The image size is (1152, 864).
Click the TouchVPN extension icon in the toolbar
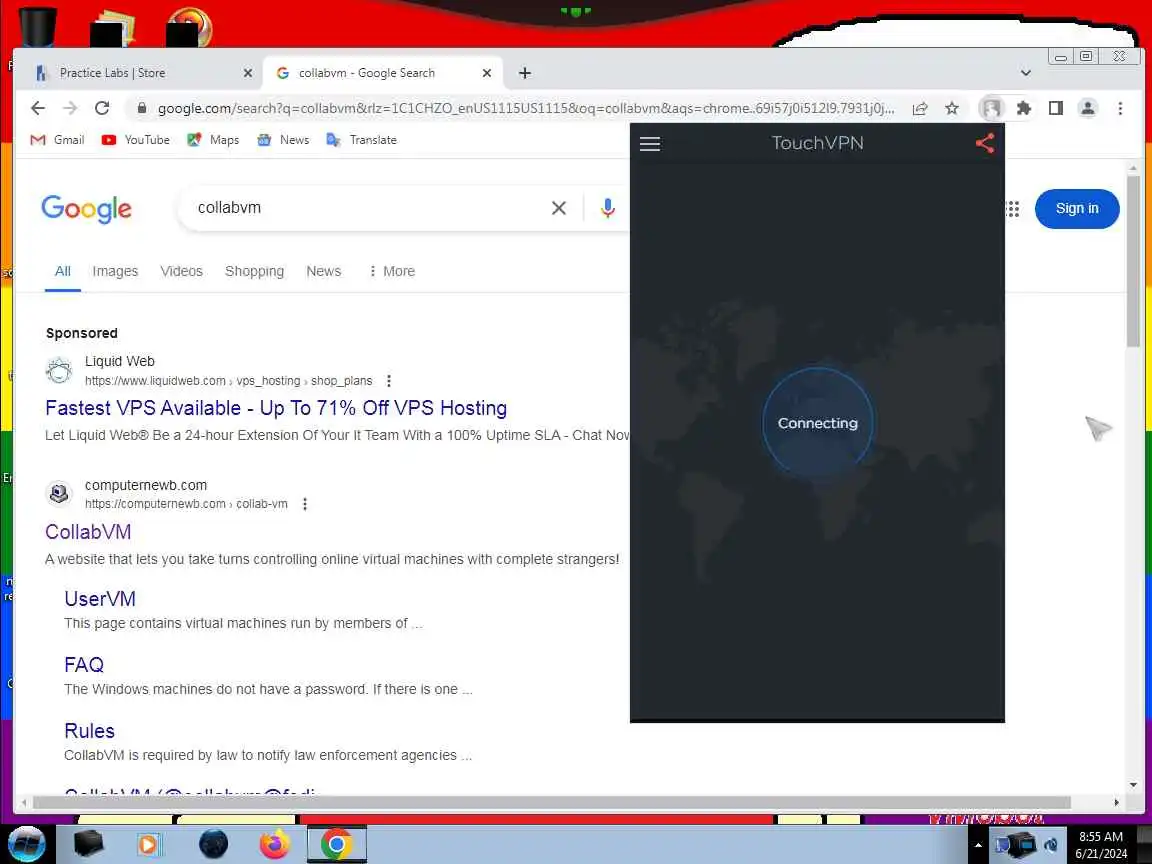(992, 109)
